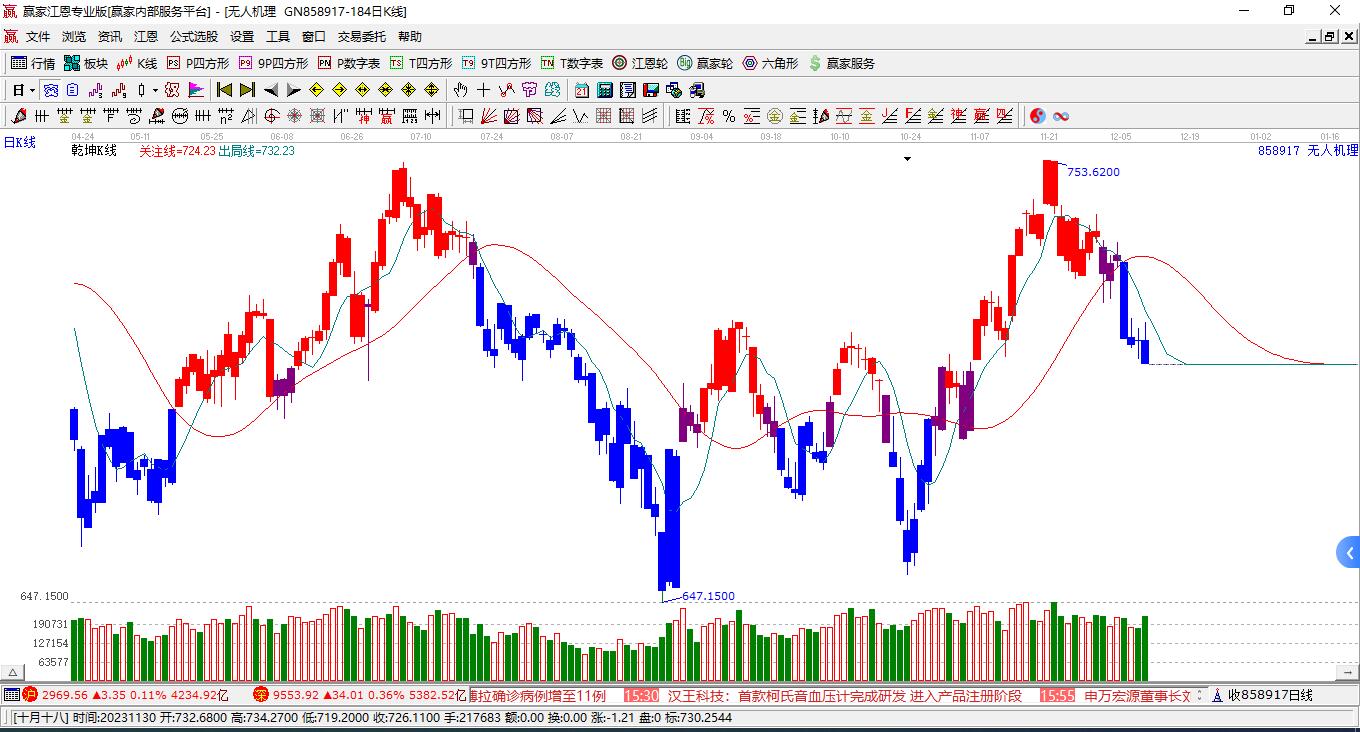Select the percent sign tool
Image resolution: width=1360 pixels, height=732 pixels.
pyautogui.click(x=729, y=116)
